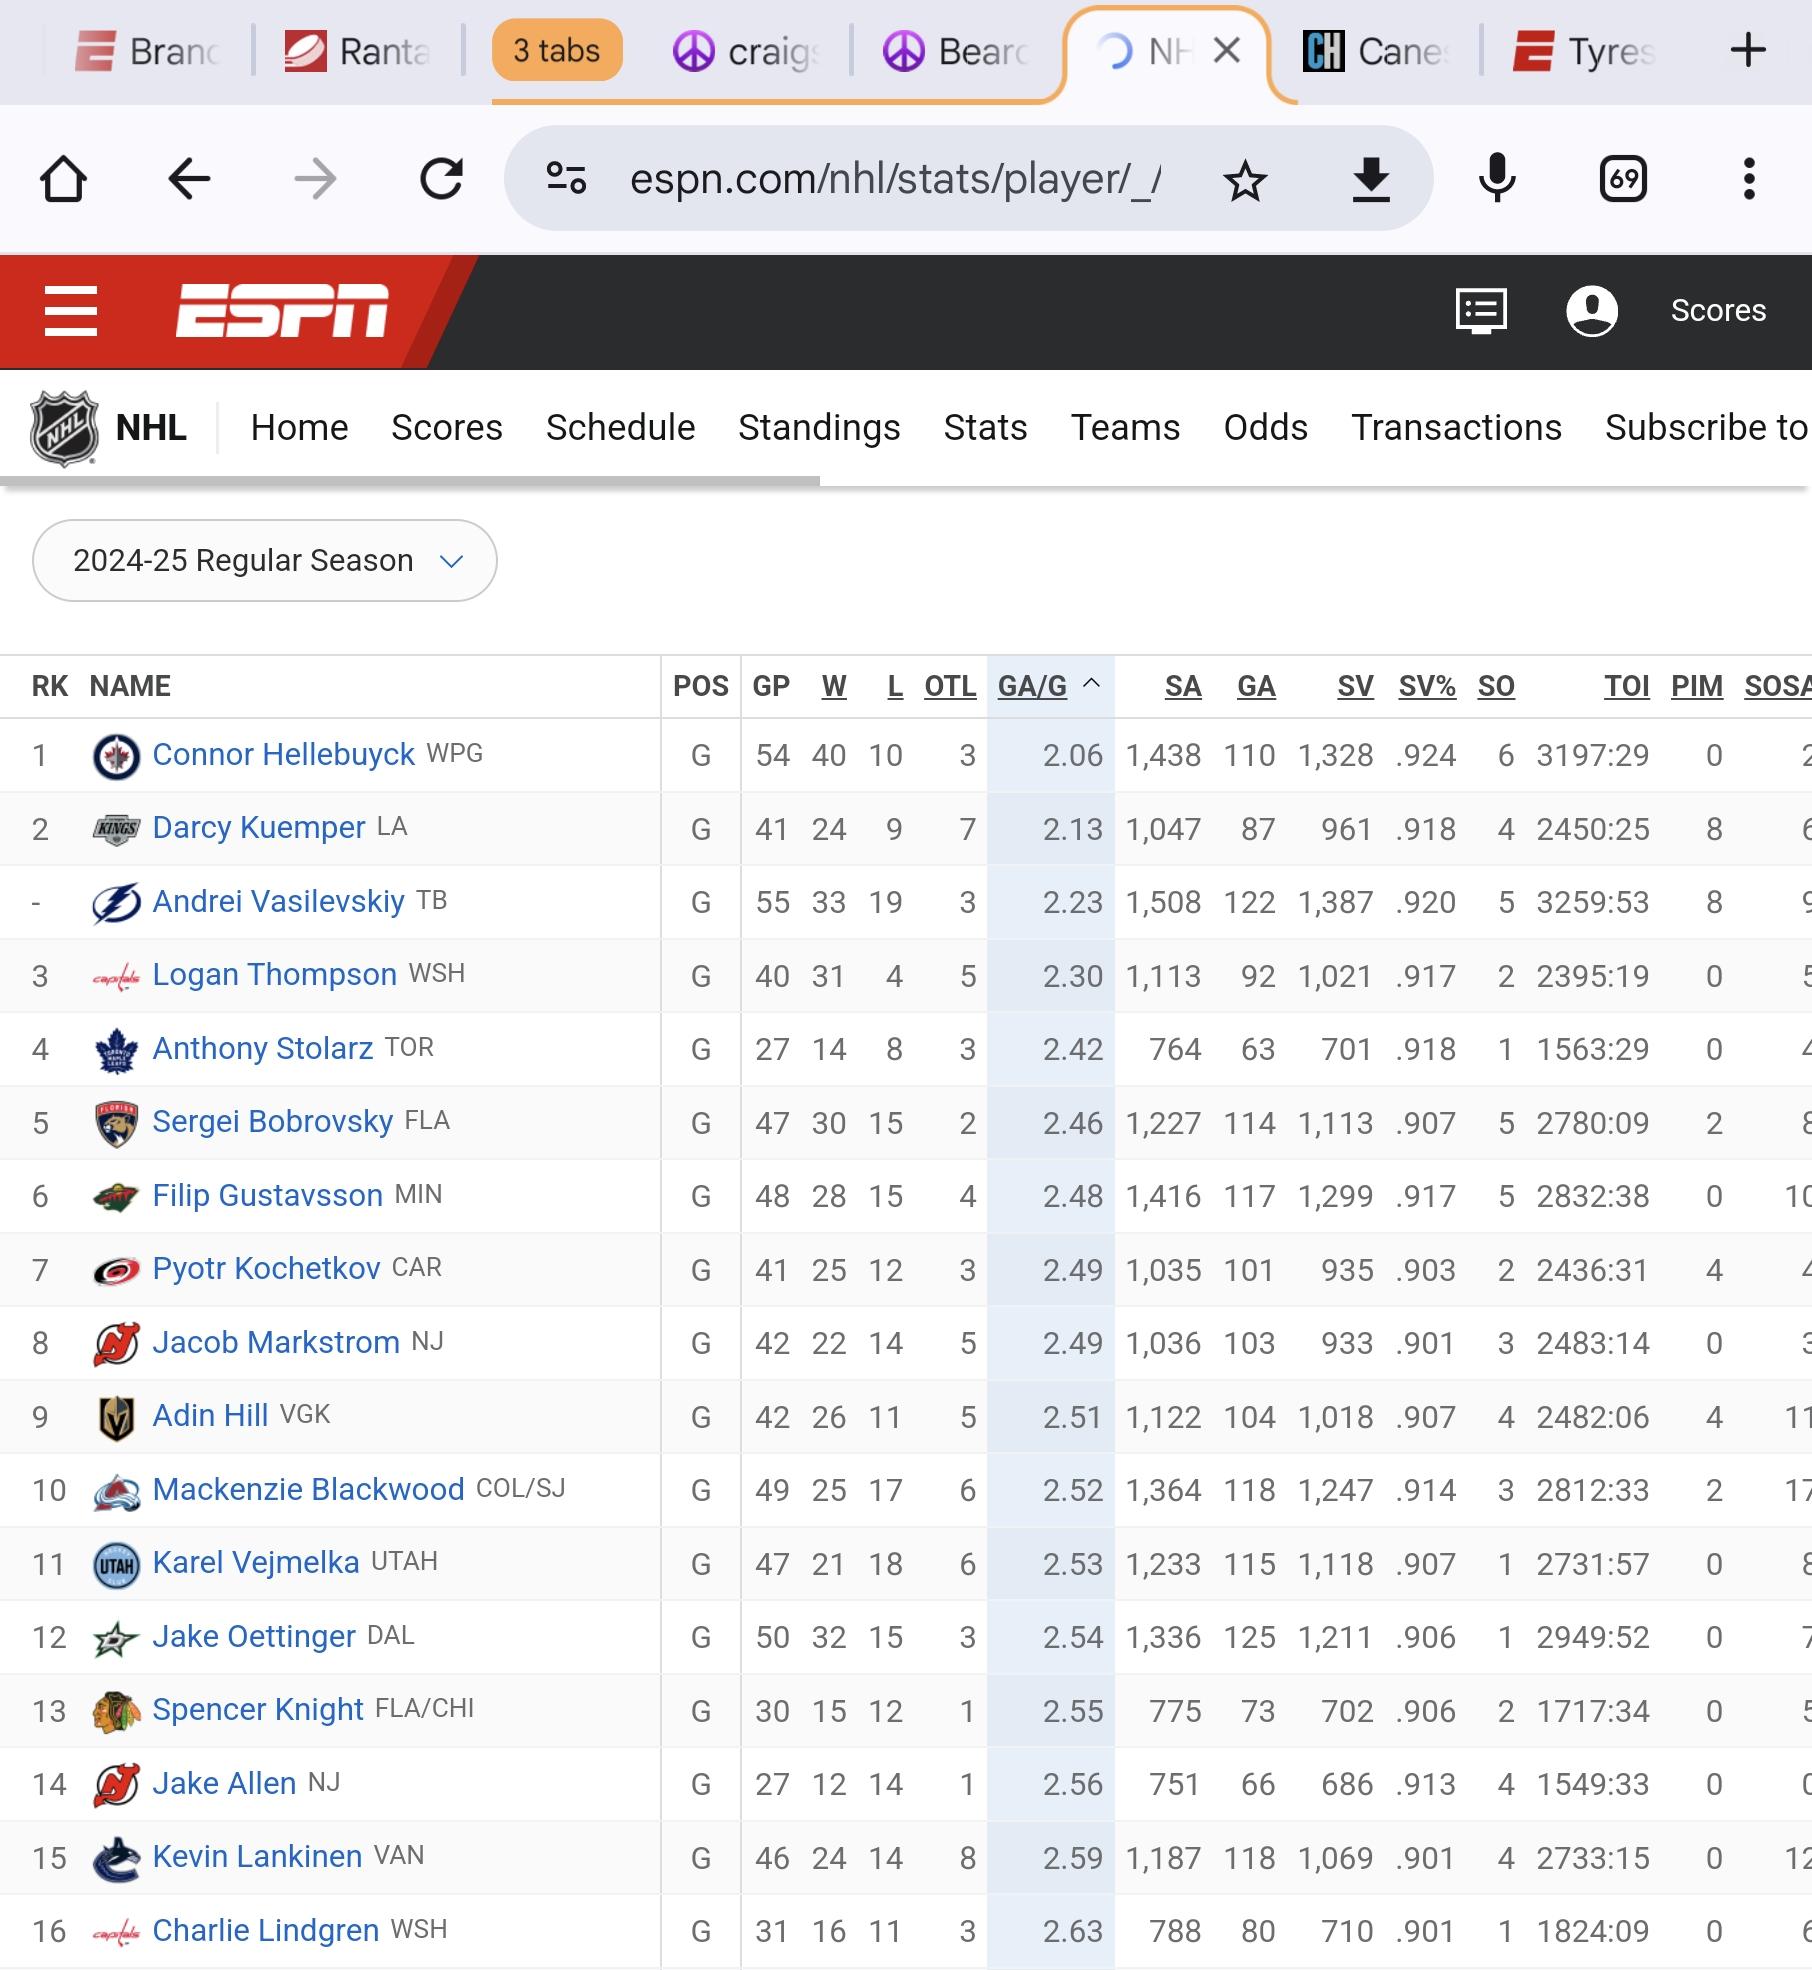
Task: Sort table by SA column
Action: click(1183, 686)
